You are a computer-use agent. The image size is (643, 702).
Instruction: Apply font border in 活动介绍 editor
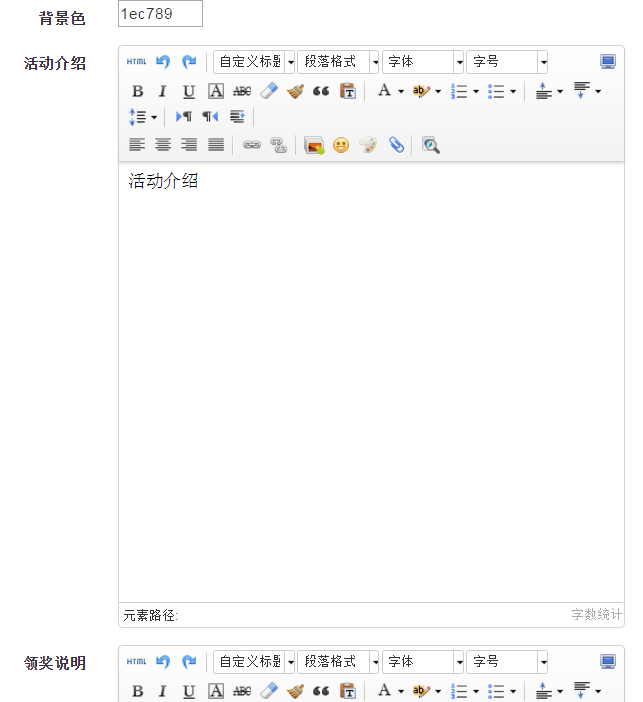pos(216,91)
